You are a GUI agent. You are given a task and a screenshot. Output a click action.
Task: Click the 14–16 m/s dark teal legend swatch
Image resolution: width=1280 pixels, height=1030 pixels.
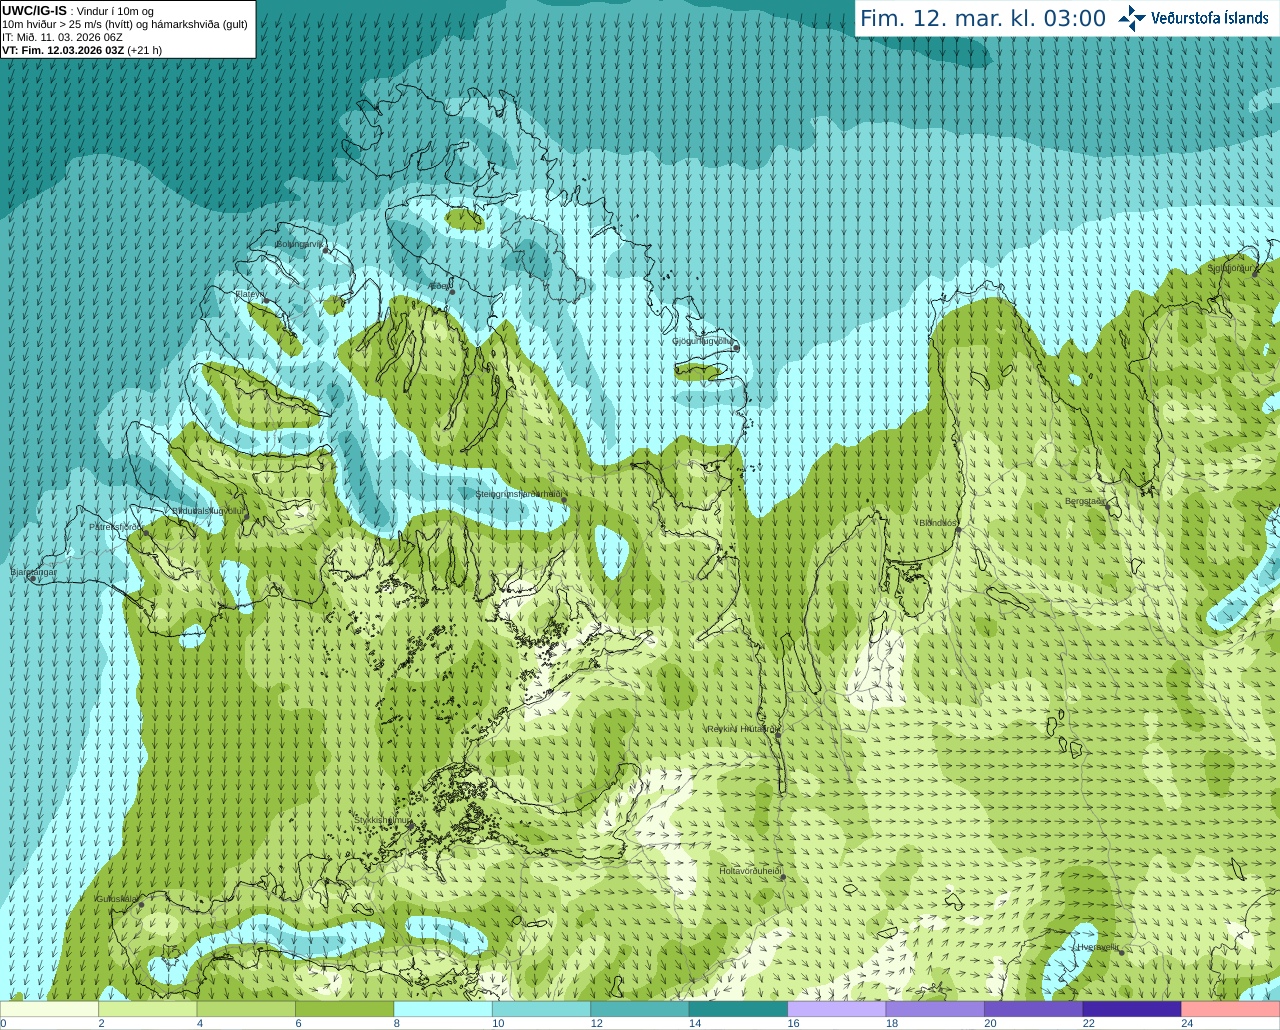coord(738,1009)
